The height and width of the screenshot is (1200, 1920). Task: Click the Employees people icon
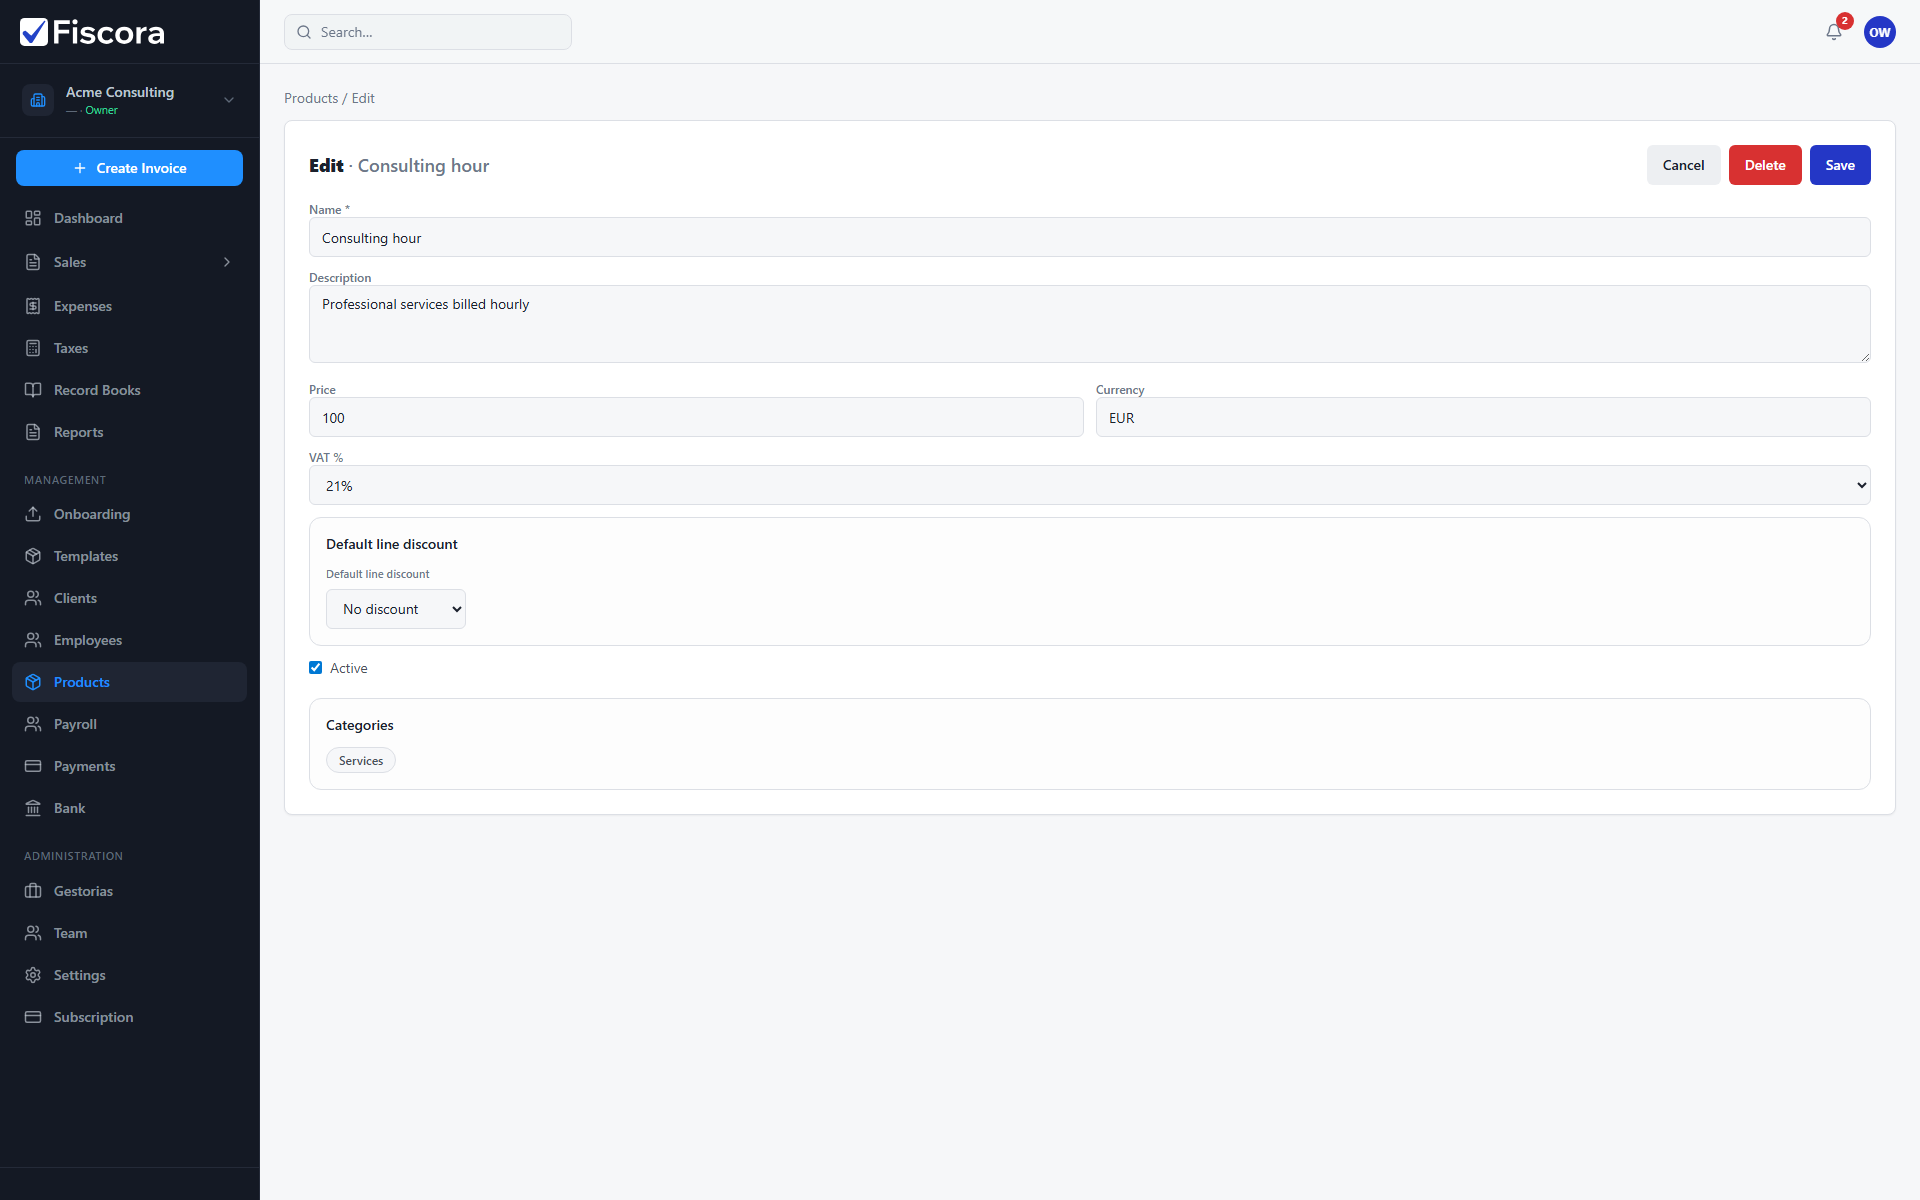33,640
